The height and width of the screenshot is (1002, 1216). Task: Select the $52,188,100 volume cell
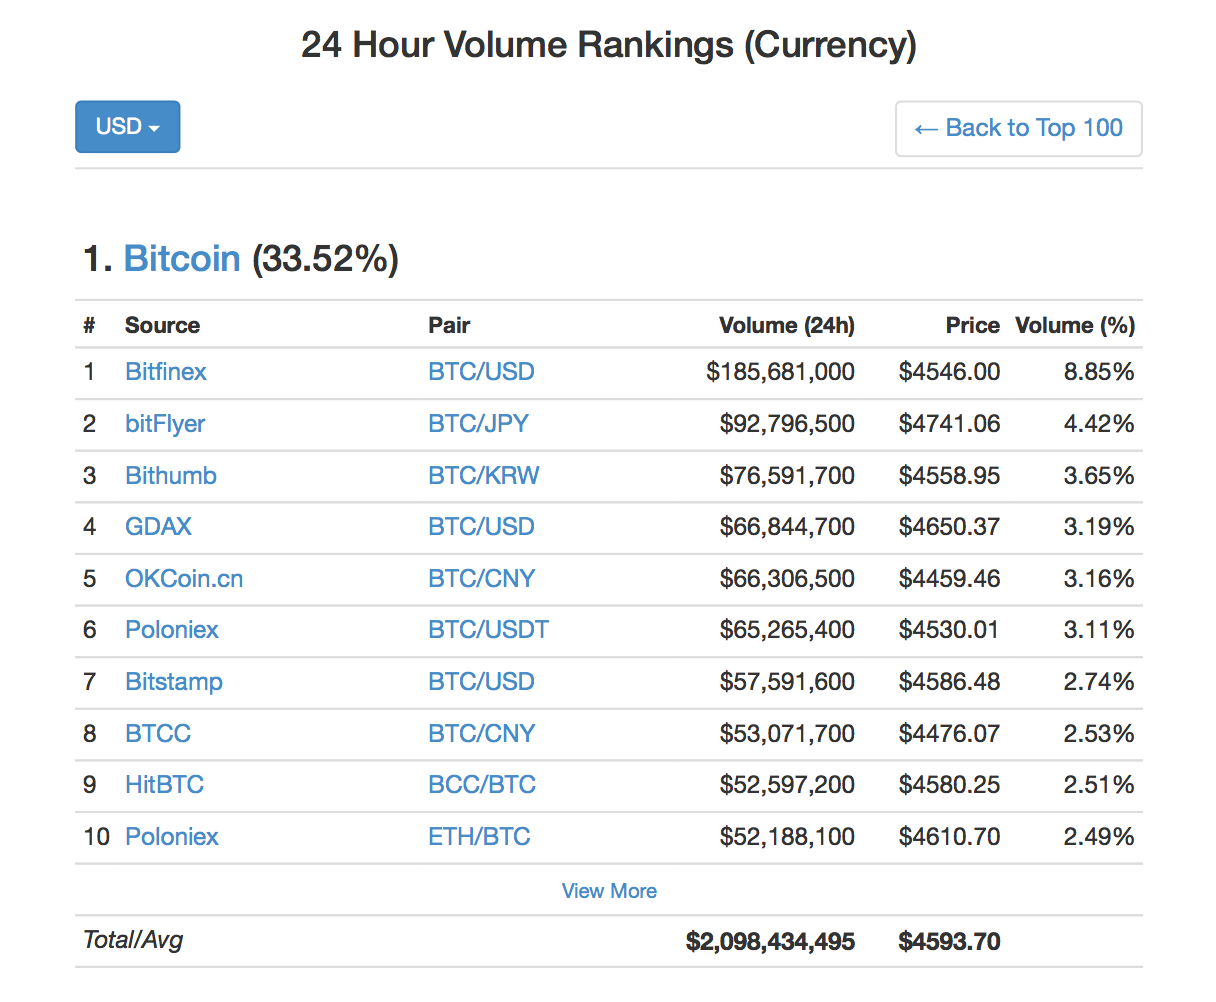pos(787,837)
